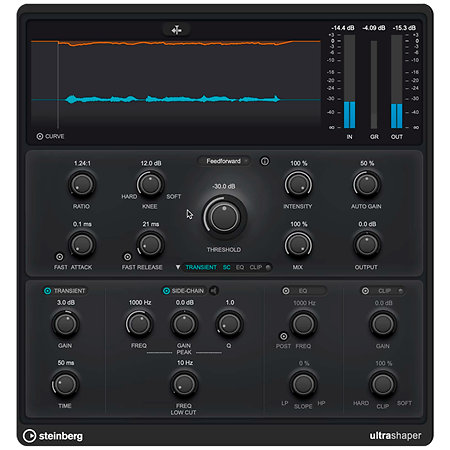Click the AUTO GAIN knob
The image size is (450, 450).
pos(367,184)
